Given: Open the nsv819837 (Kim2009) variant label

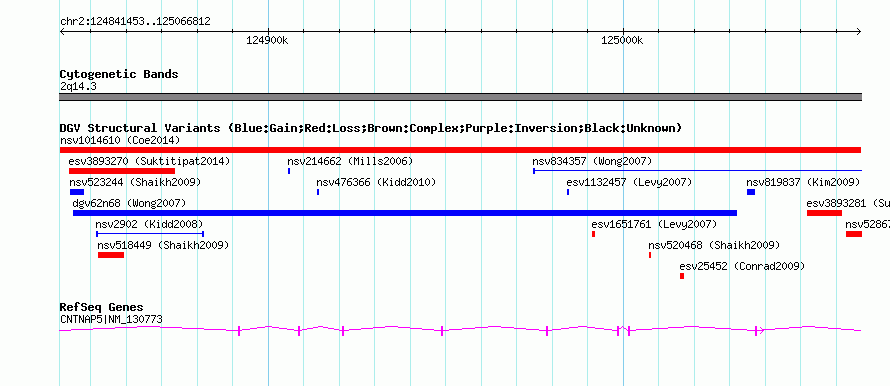Looking at the screenshot, I should click(x=803, y=182).
